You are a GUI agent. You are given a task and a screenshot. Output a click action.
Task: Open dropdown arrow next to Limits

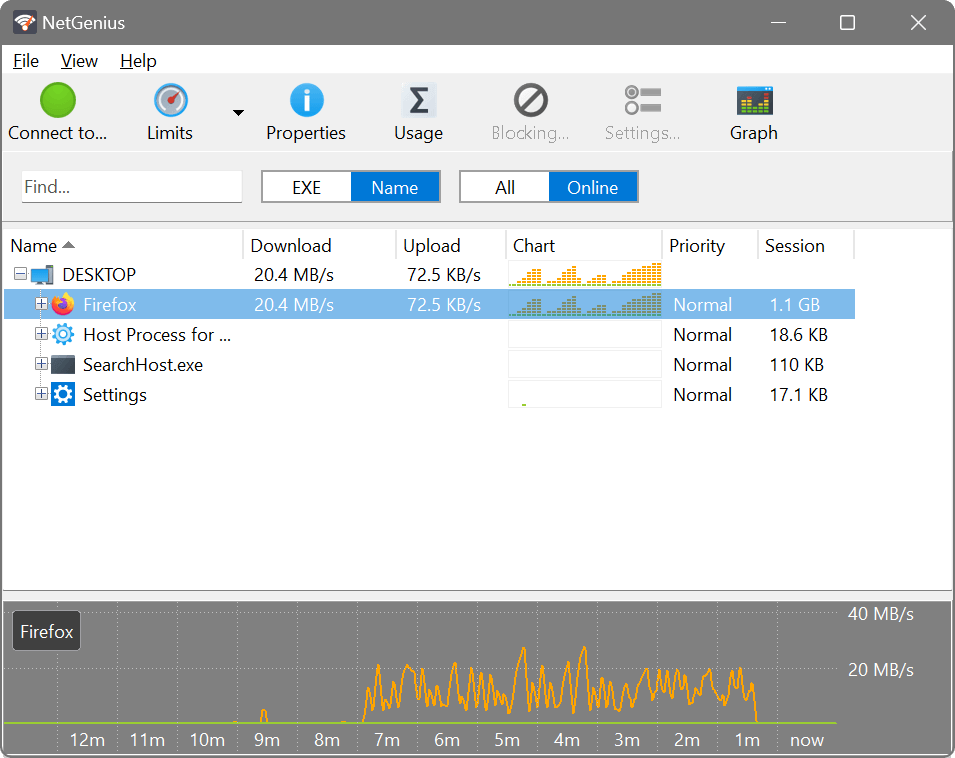click(x=238, y=112)
